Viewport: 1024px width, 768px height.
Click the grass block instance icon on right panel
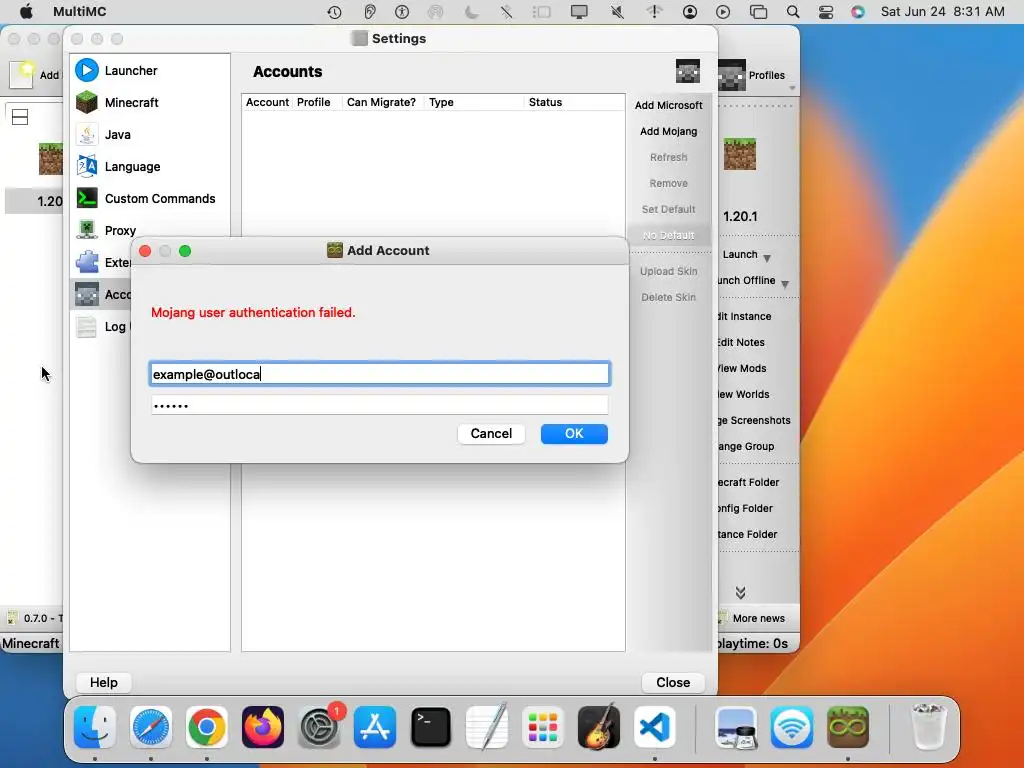click(740, 154)
